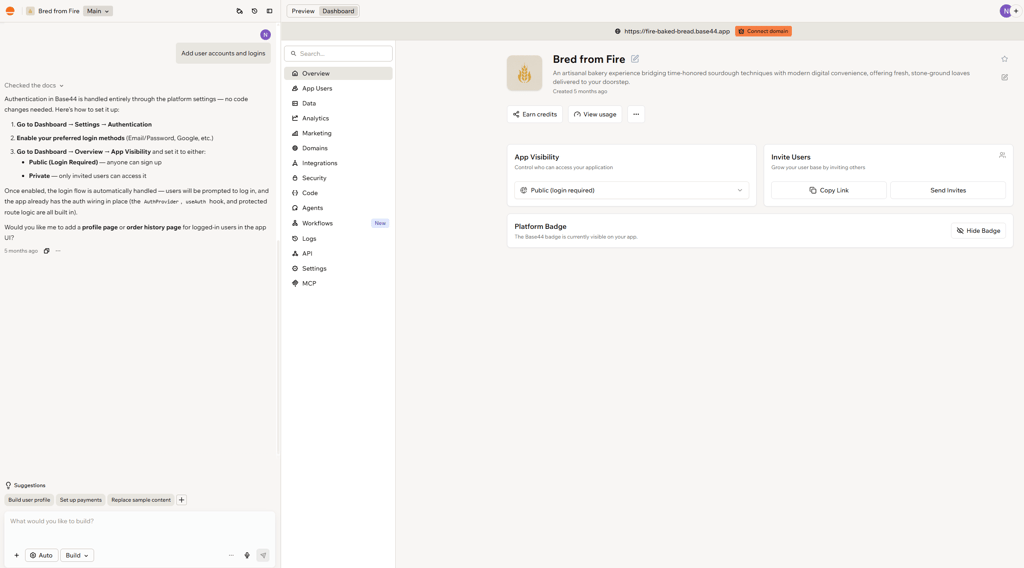The height and width of the screenshot is (568, 1024).
Task: Click the Logs sidebar icon
Action: pyautogui.click(x=295, y=238)
